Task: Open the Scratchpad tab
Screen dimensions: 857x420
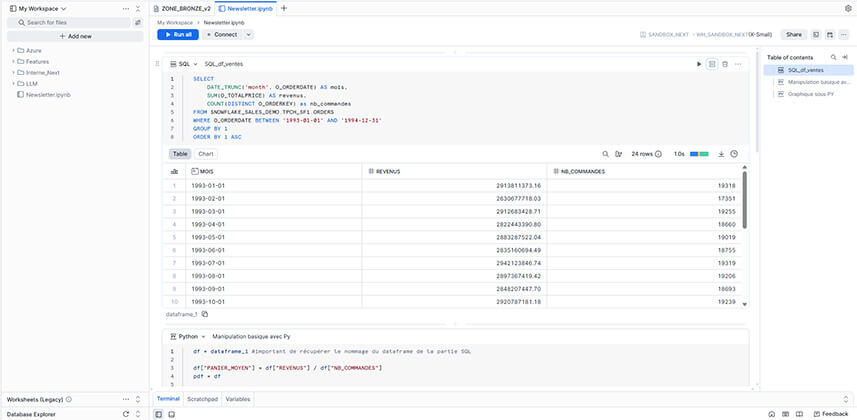Action: (203, 399)
